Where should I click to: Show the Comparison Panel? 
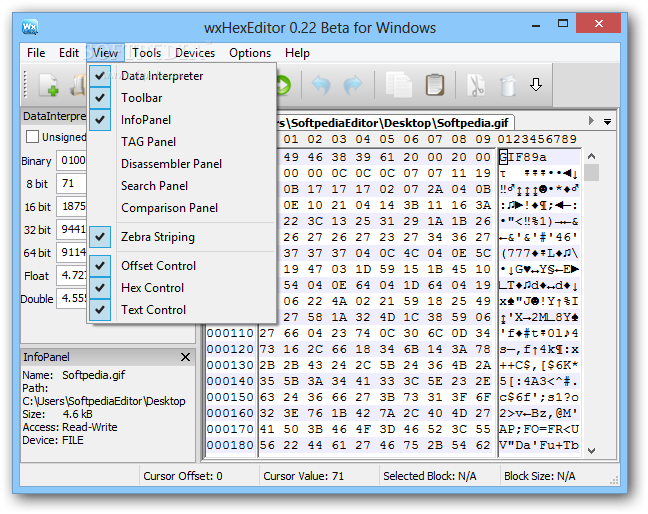[182, 207]
